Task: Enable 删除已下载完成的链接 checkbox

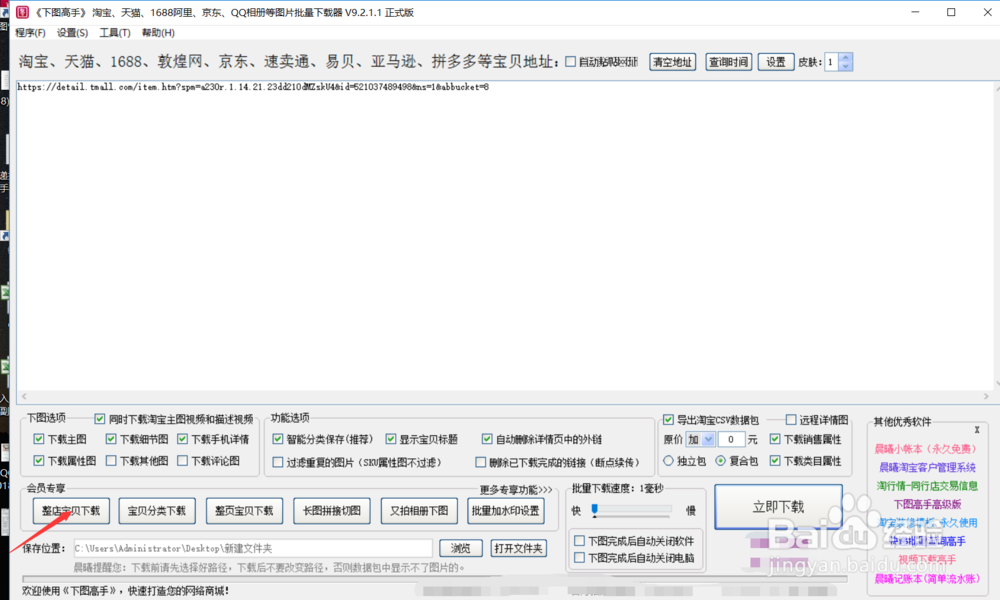Action: tap(480, 462)
